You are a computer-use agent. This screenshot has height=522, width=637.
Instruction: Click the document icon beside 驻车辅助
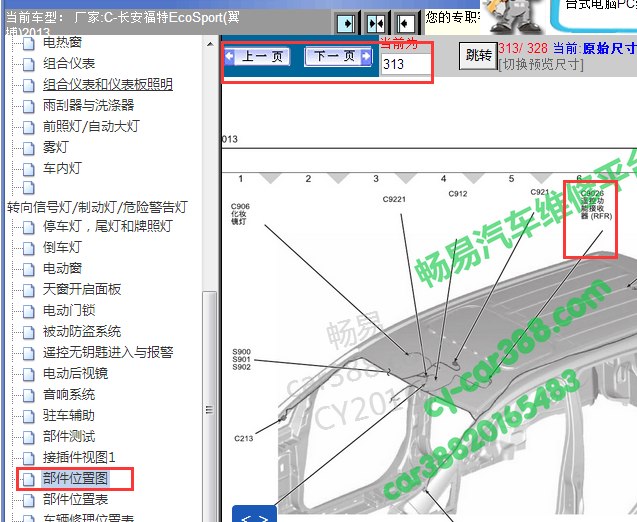pos(28,416)
